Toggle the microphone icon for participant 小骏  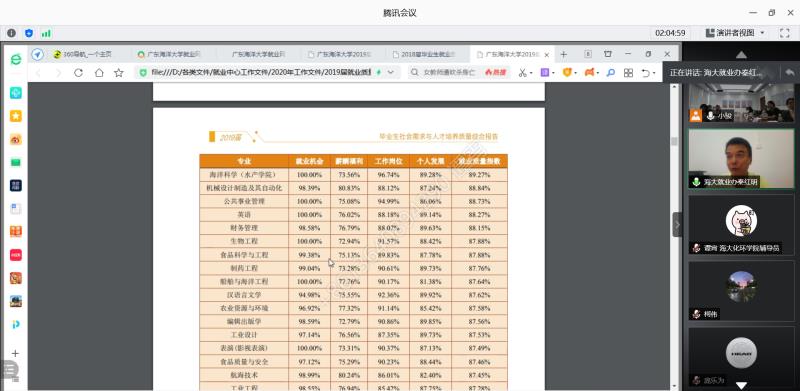pos(710,116)
